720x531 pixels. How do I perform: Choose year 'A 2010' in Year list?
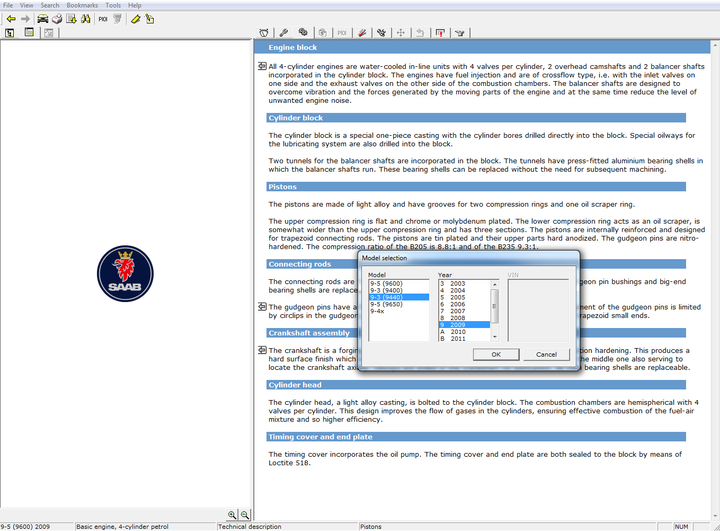(464, 332)
